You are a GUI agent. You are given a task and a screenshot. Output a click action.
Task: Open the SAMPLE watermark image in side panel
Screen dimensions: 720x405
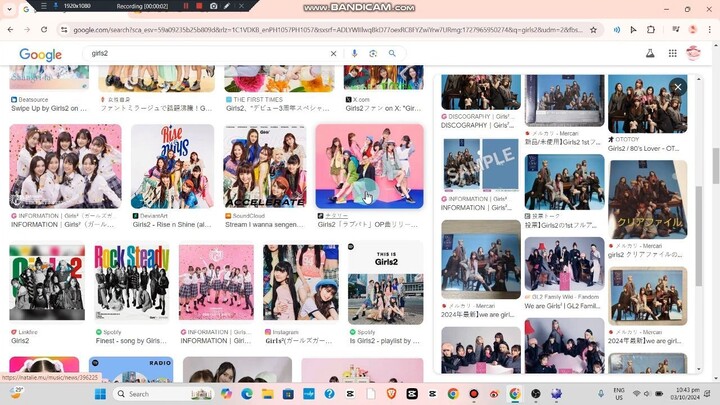pyautogui.click(x=481, y=165)
